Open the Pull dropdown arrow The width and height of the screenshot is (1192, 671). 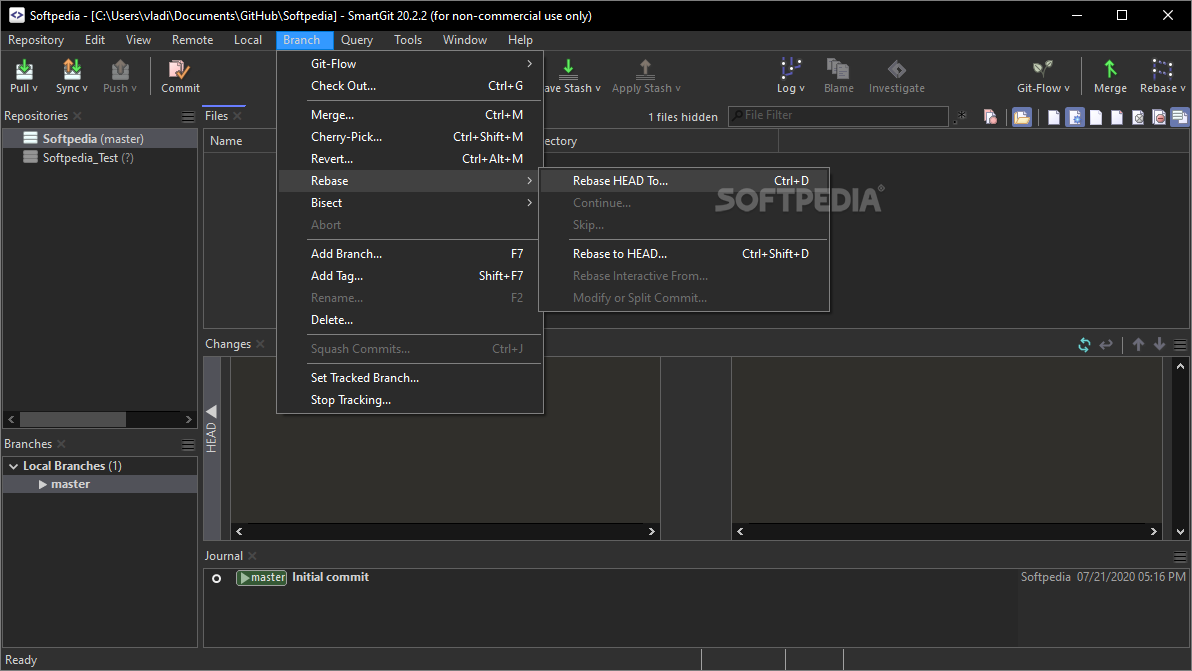click(35, 89)
